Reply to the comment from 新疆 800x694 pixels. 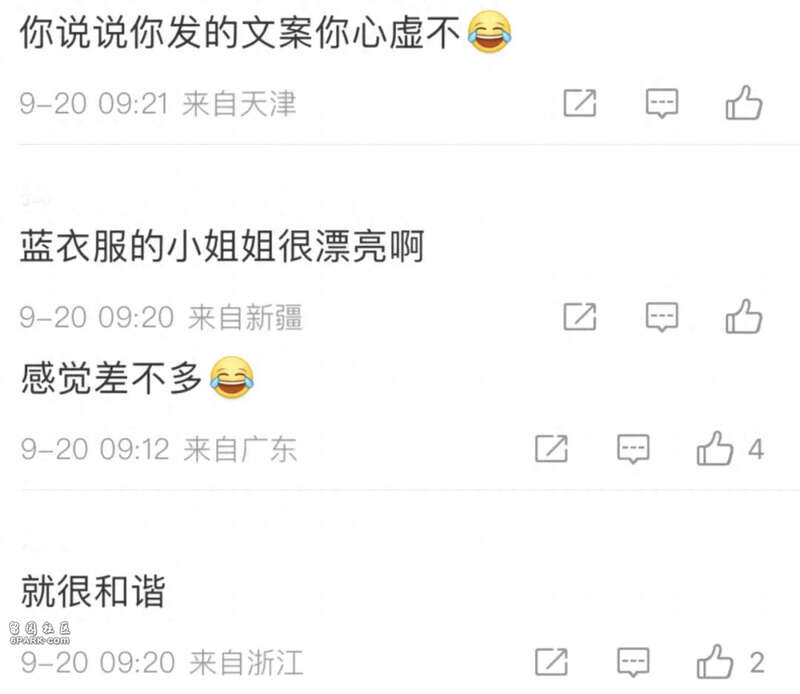(x=662, y=317)
